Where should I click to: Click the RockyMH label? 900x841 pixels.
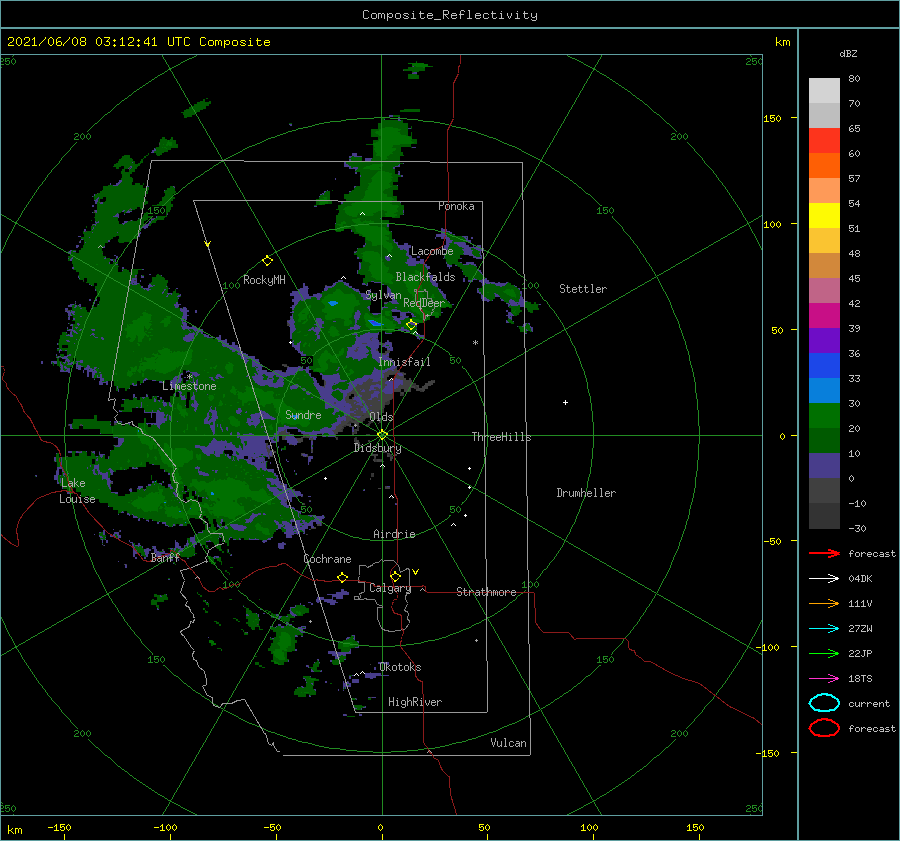click(x=264, y=280)
